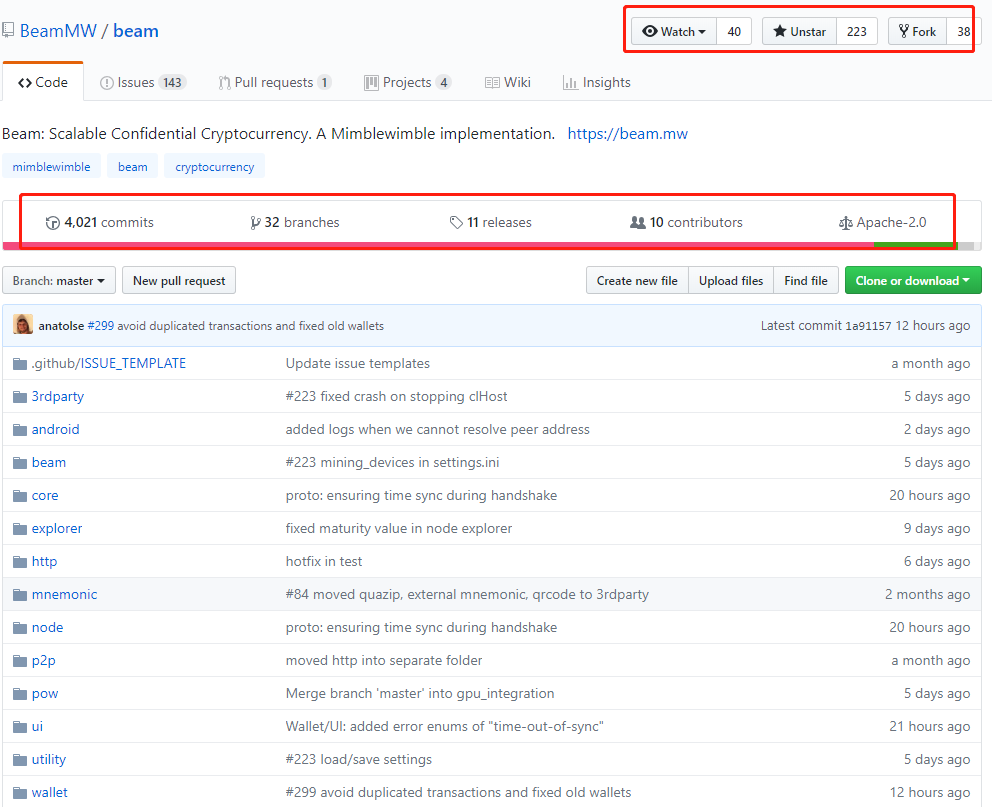The width and height of the screenshot is (992, 807).
Task: Click the http folder icon
Action: tap(20, 562)
